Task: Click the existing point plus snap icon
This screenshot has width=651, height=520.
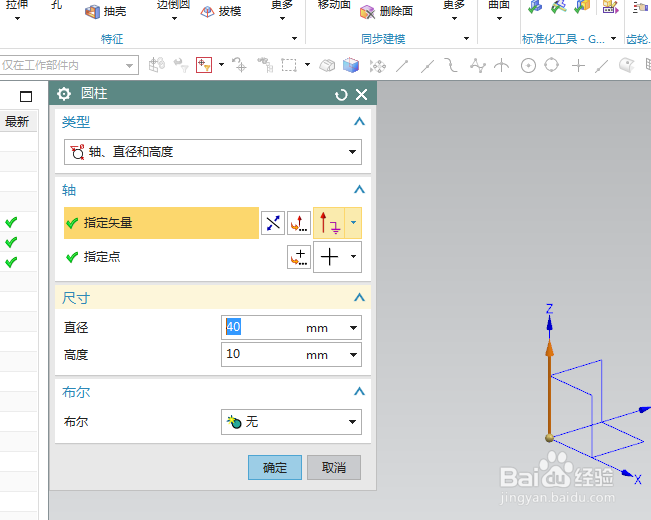Action: pyautogui.click(x=578, y=66)
